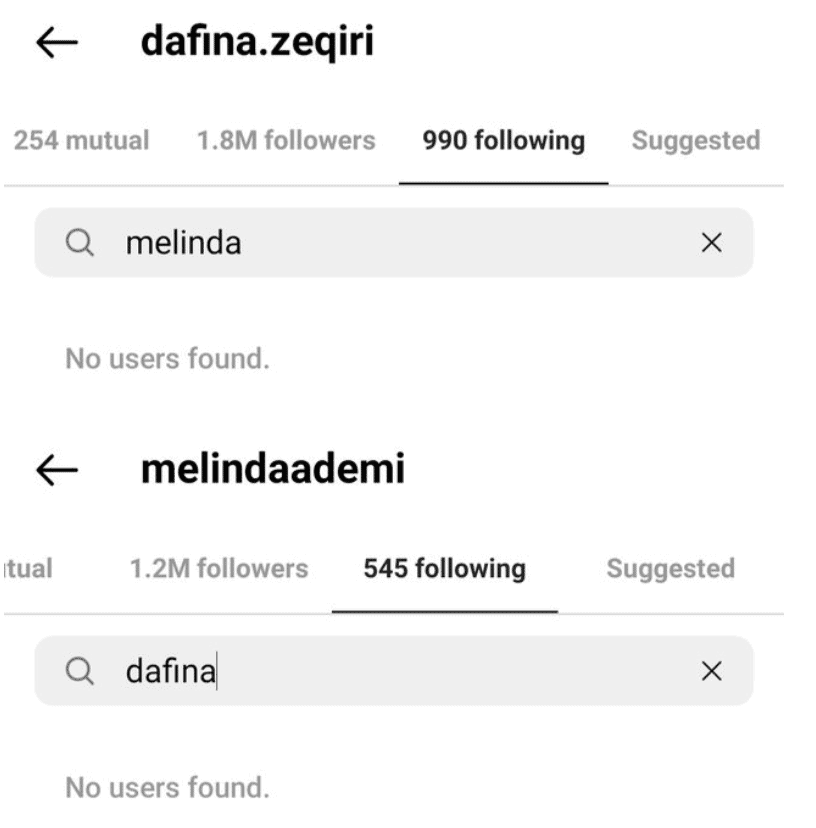Select the 990 following tab
The width and height of the screenshot is (816, 828).
point(503,141)
